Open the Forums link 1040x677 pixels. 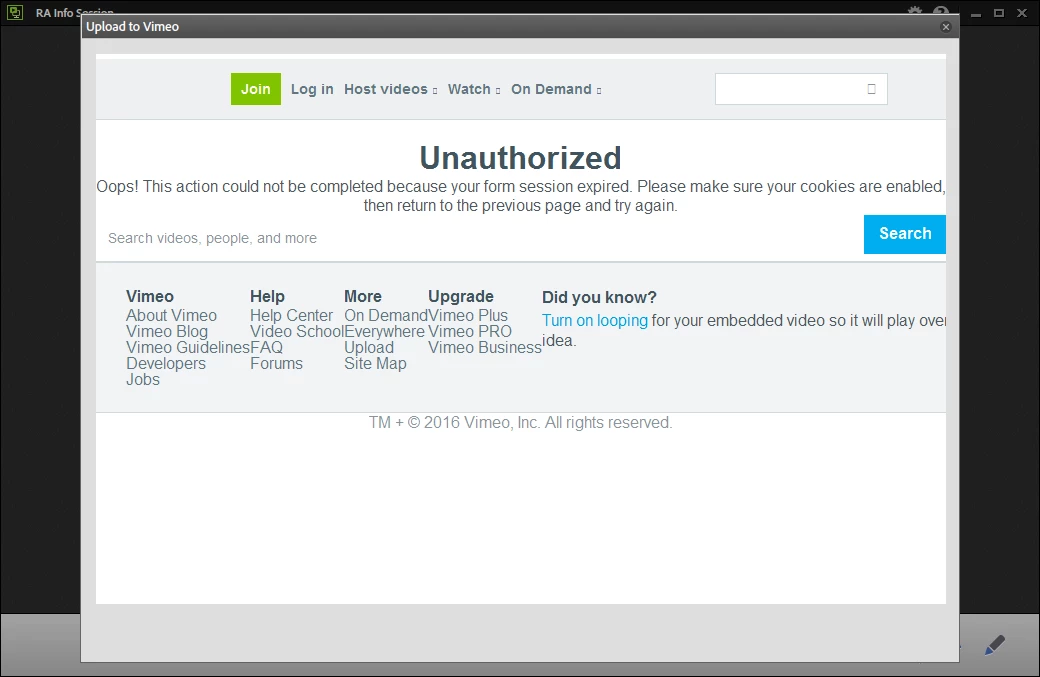tap(276, 363)
